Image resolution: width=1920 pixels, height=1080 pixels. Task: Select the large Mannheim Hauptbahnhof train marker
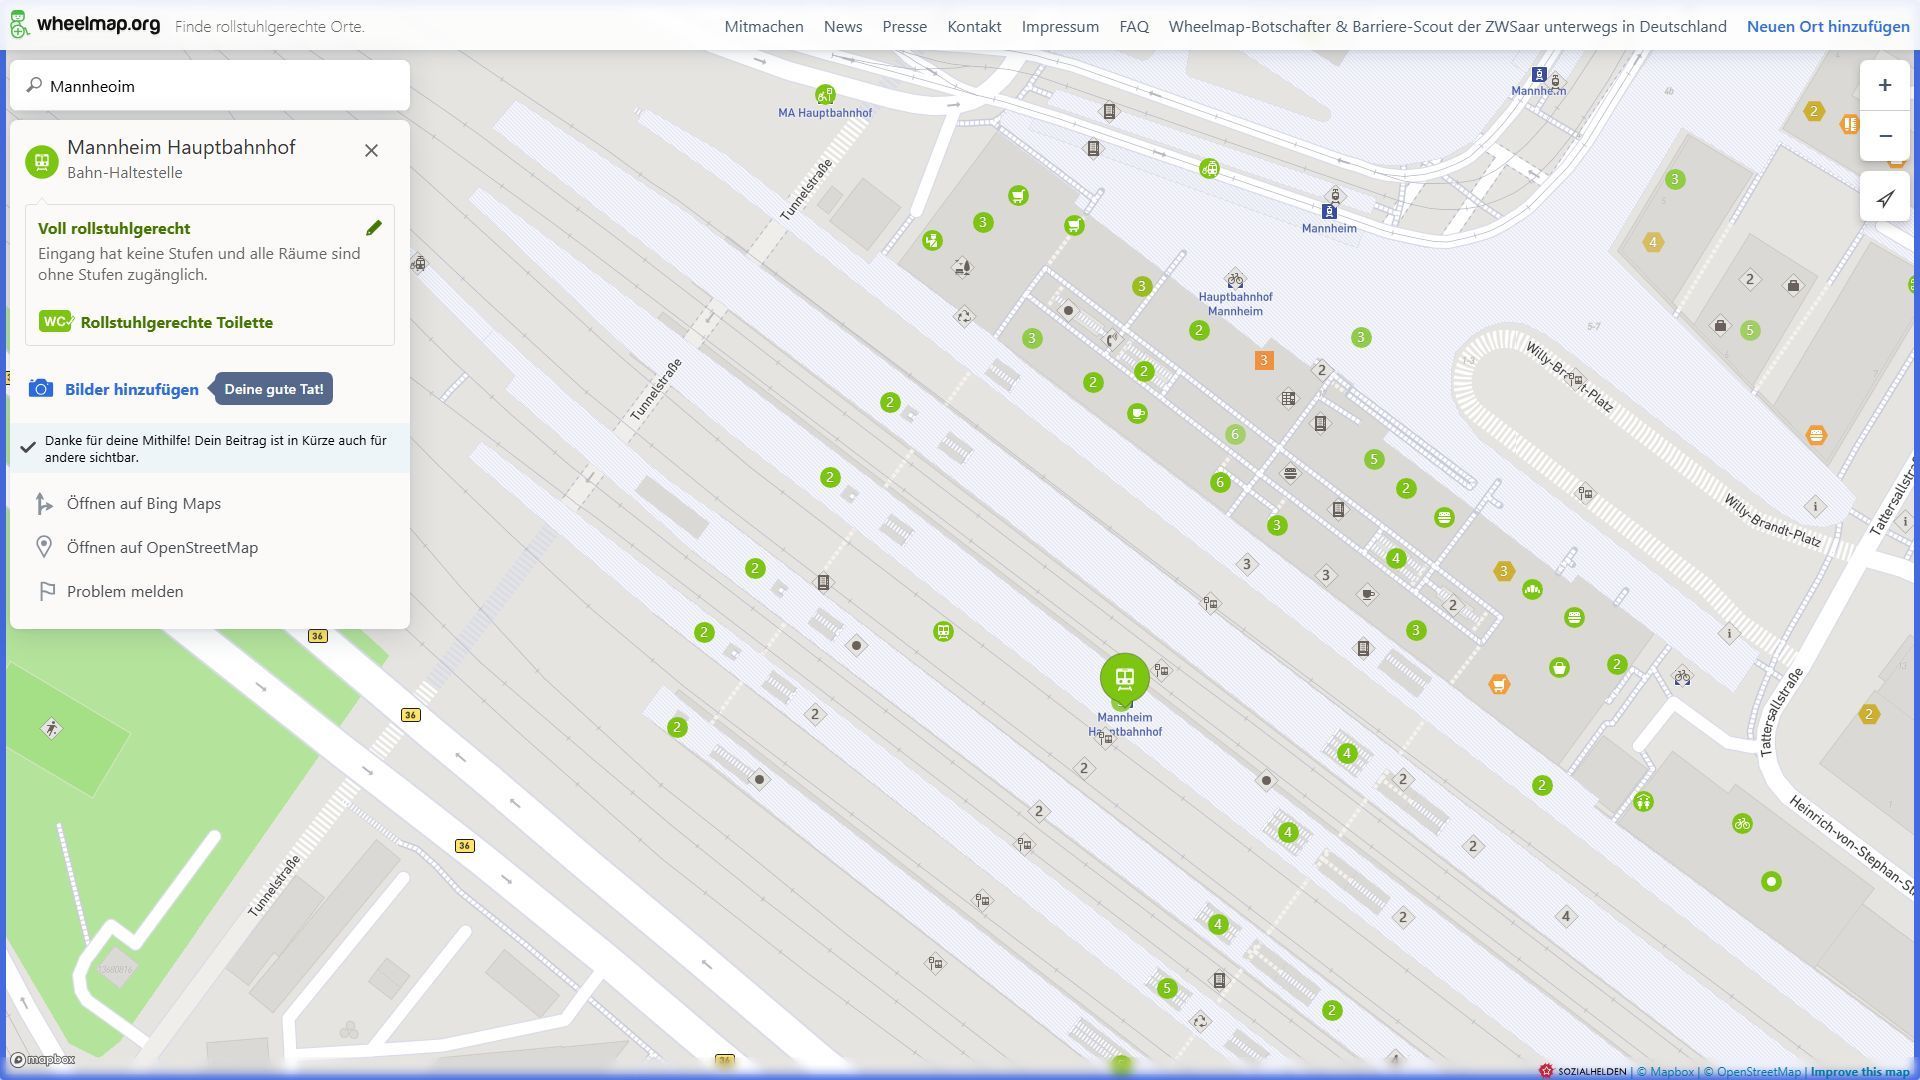click(x=1124, y=679)
